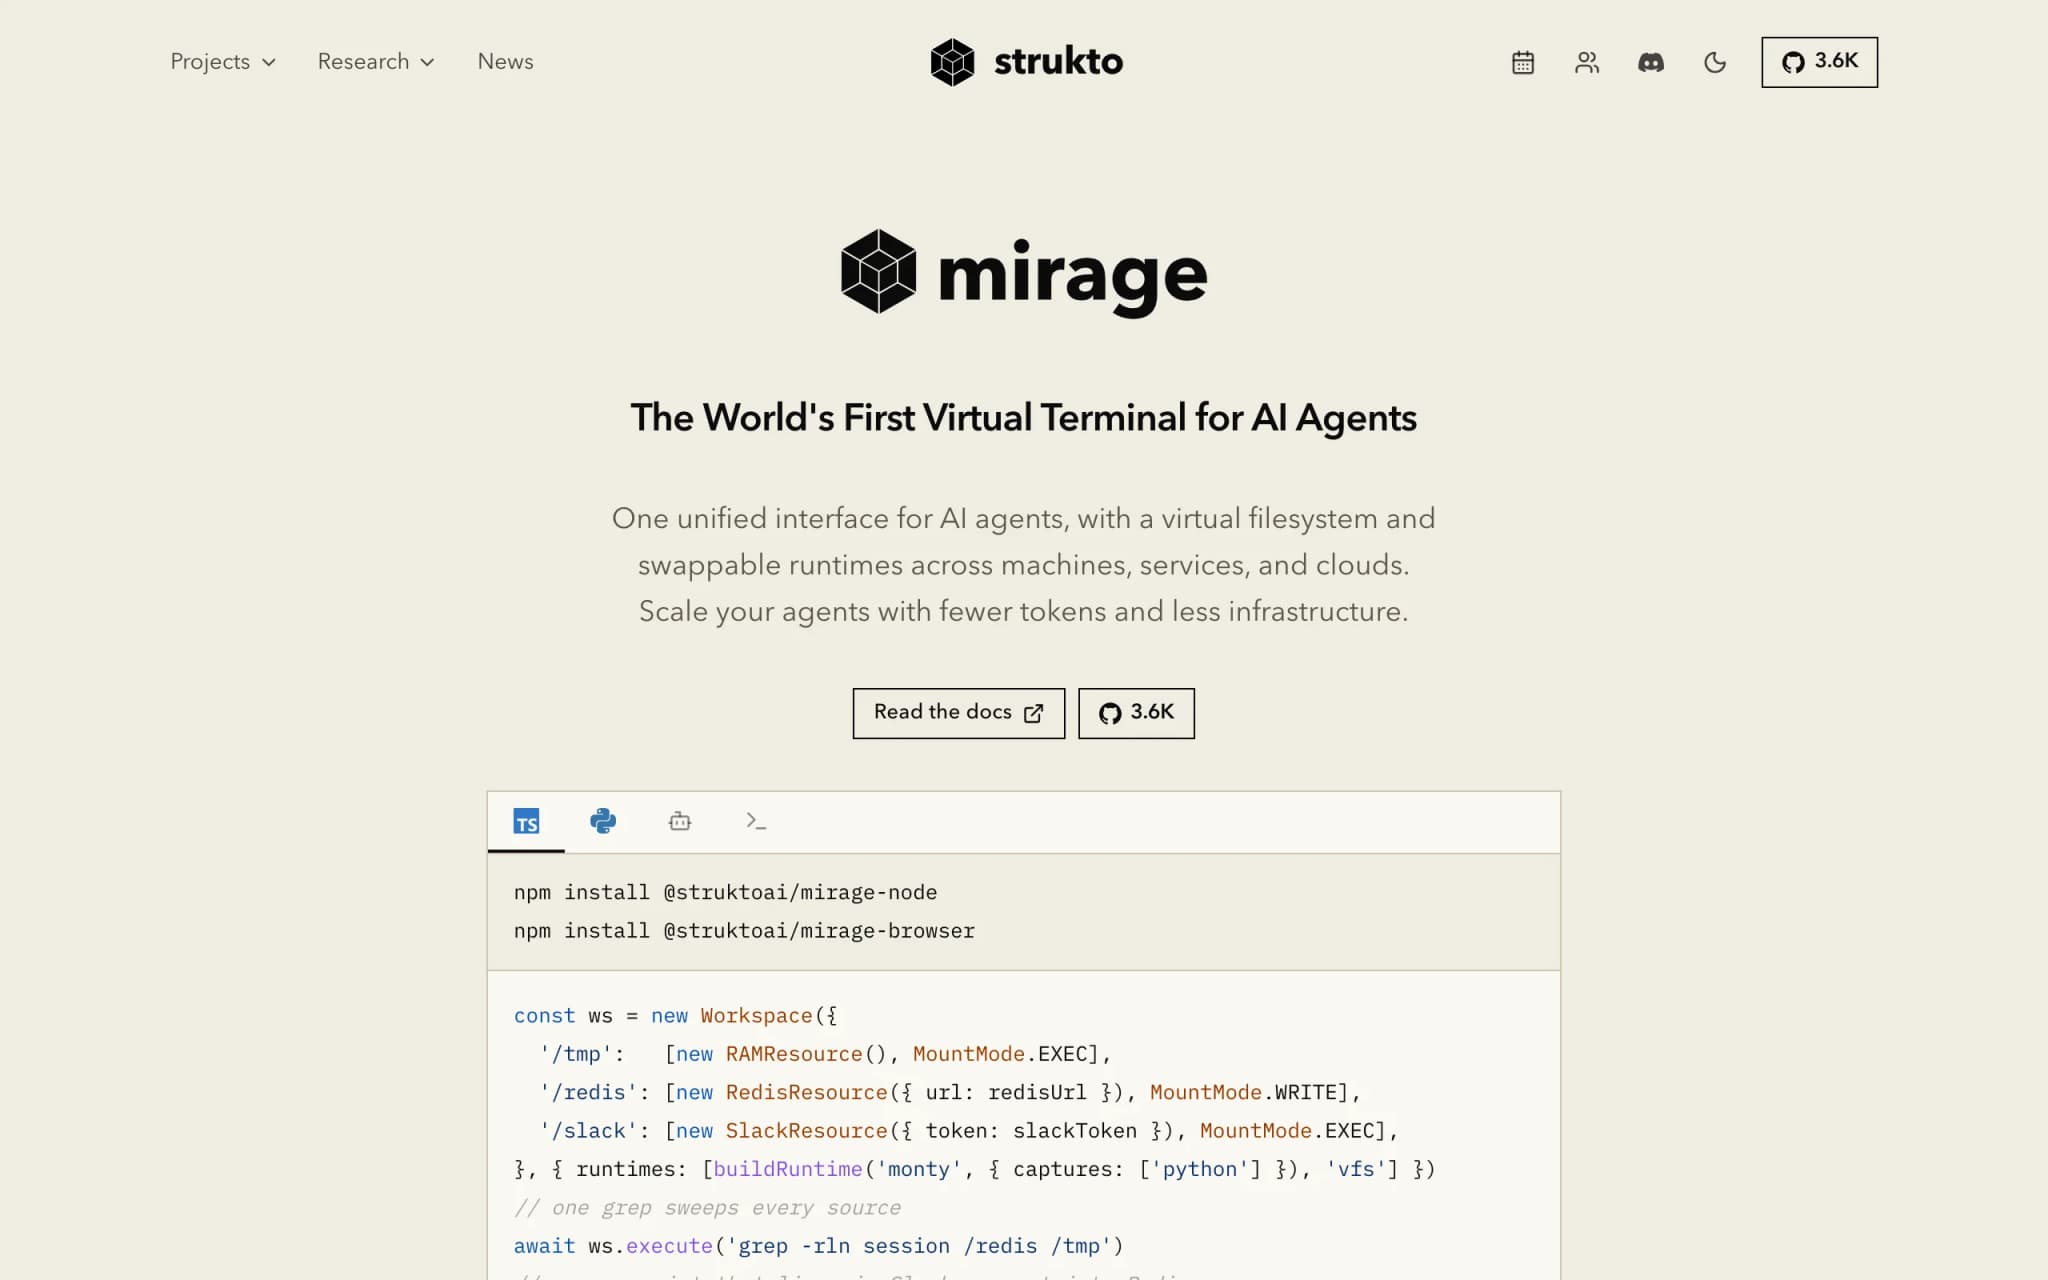Select the TypeScript code tab
The image size is (2048, 1280).
[x=526, y=822]
